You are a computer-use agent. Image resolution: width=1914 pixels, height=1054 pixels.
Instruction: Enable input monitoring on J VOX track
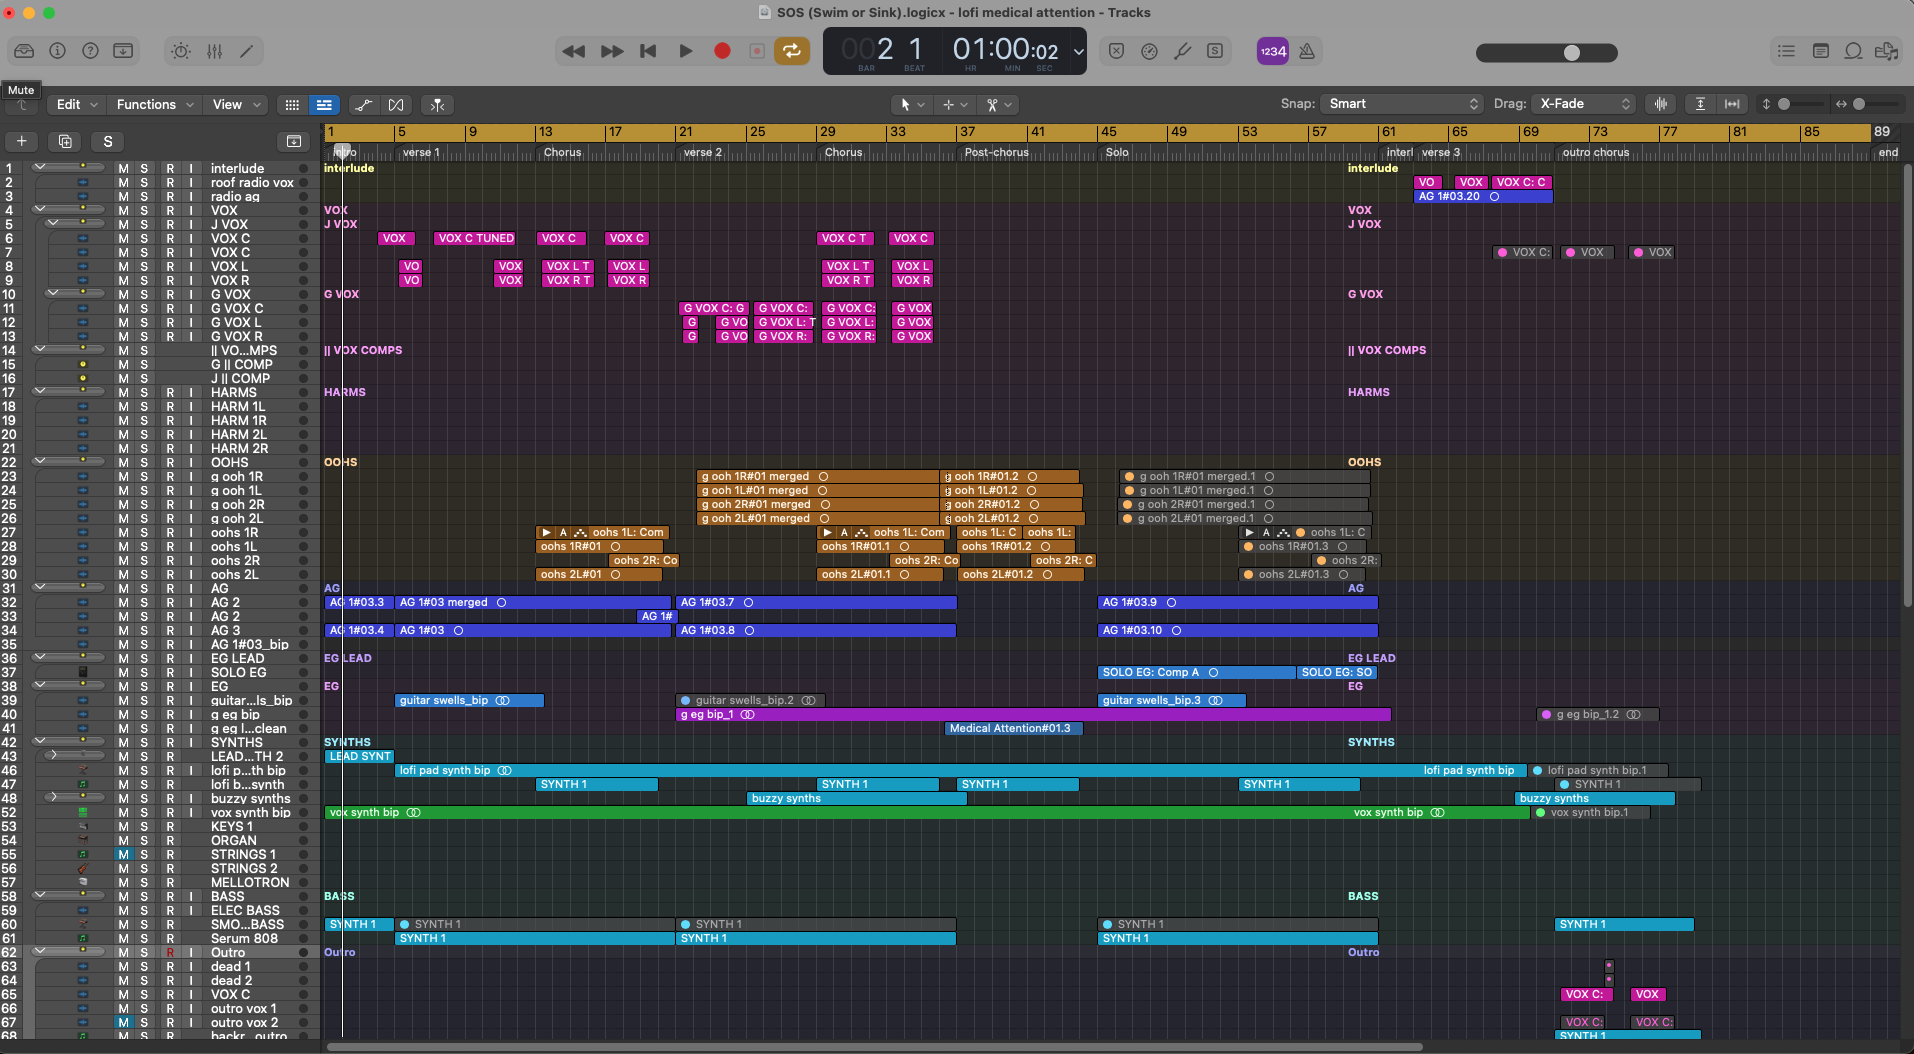click(x=191, y=225)
